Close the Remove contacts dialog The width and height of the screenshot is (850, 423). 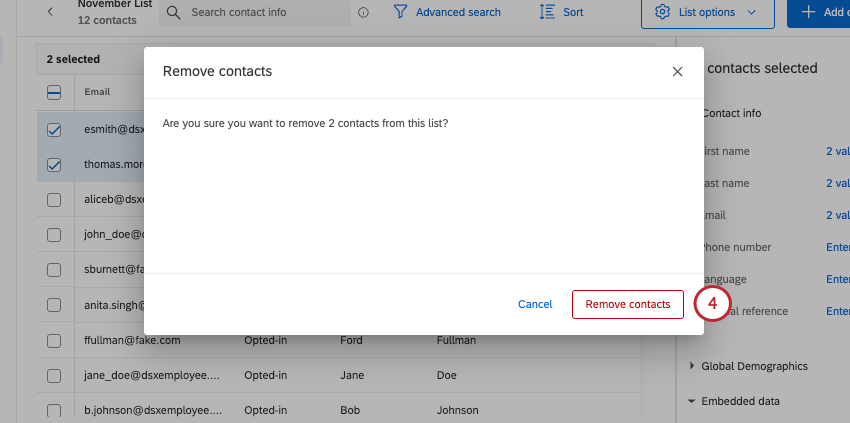pyautogui.click(x=677, y=72)
